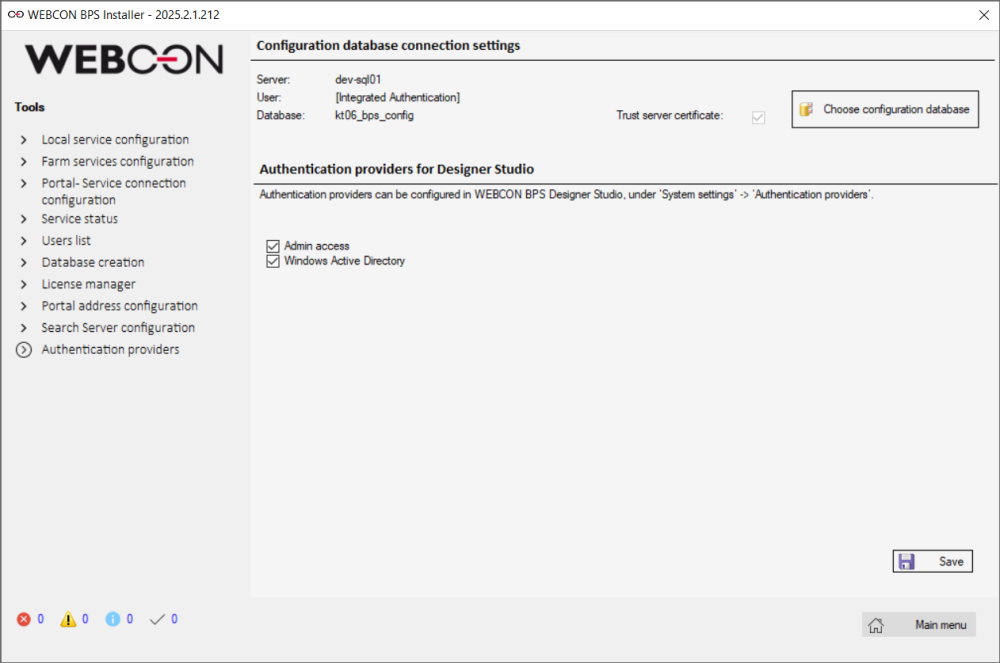Open the License manager tool

coord(88,284)
